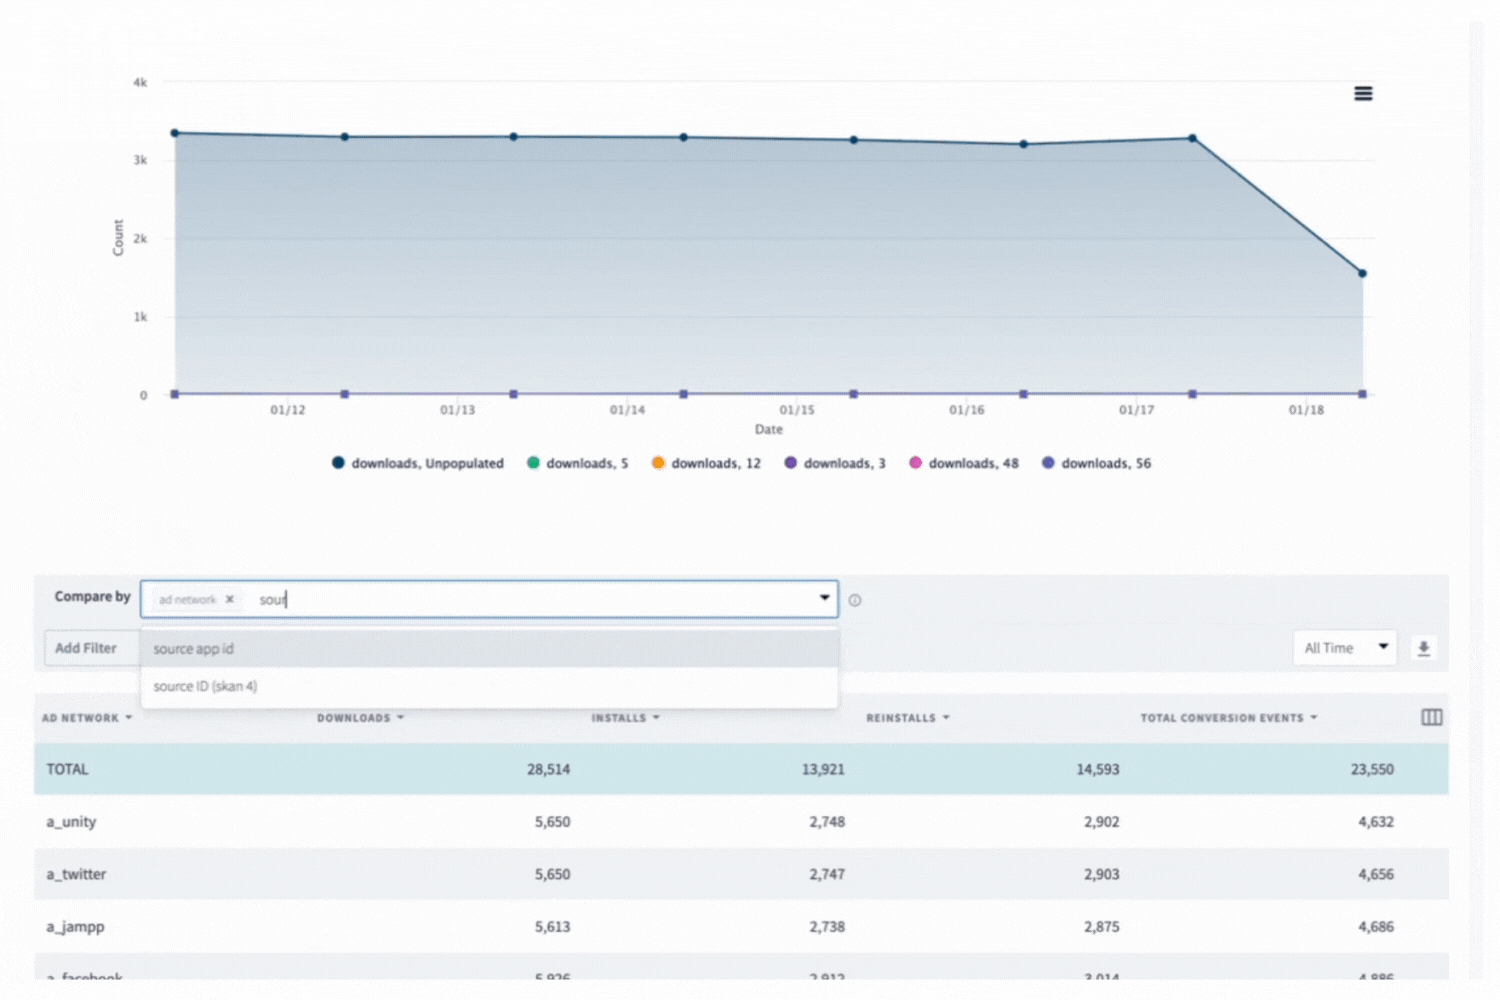
Task: Click the pink downloads, 48 legend marker
Action: (916, 463)
